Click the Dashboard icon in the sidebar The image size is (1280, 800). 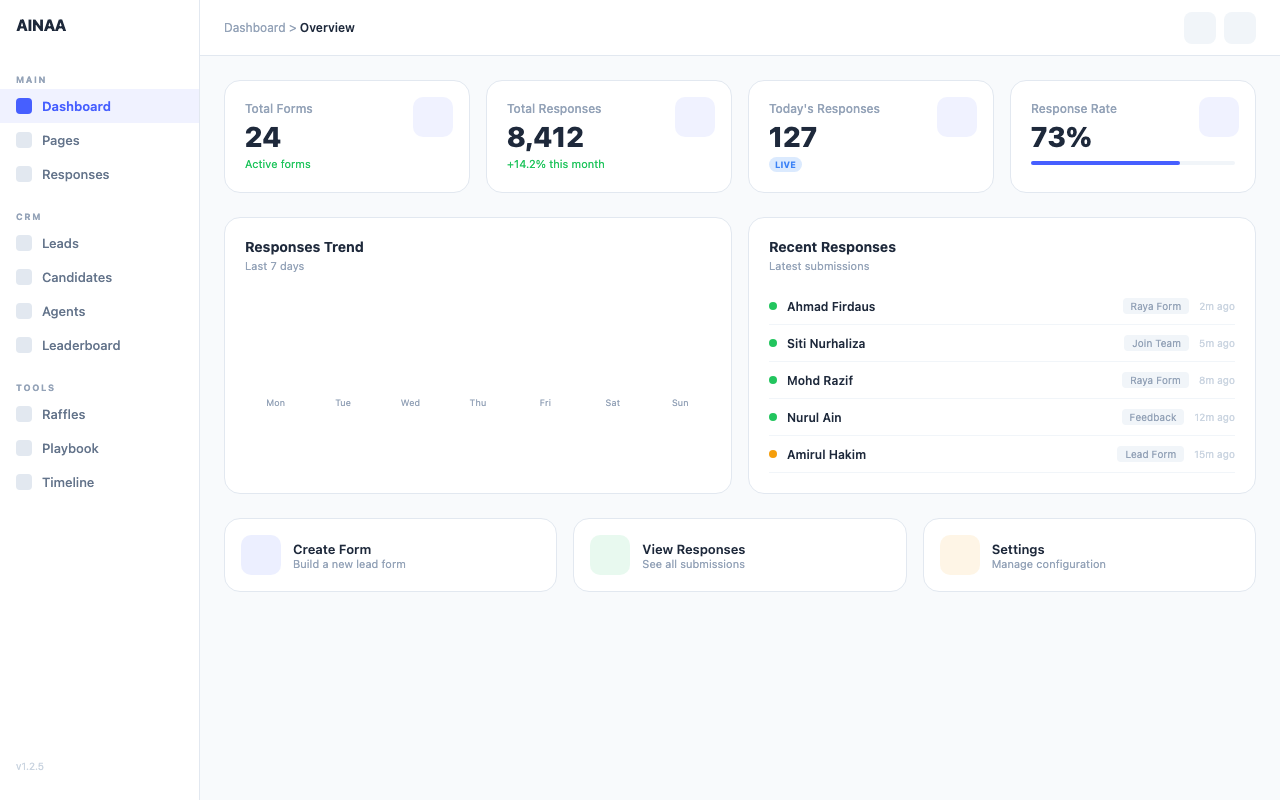tap(23, 105)
